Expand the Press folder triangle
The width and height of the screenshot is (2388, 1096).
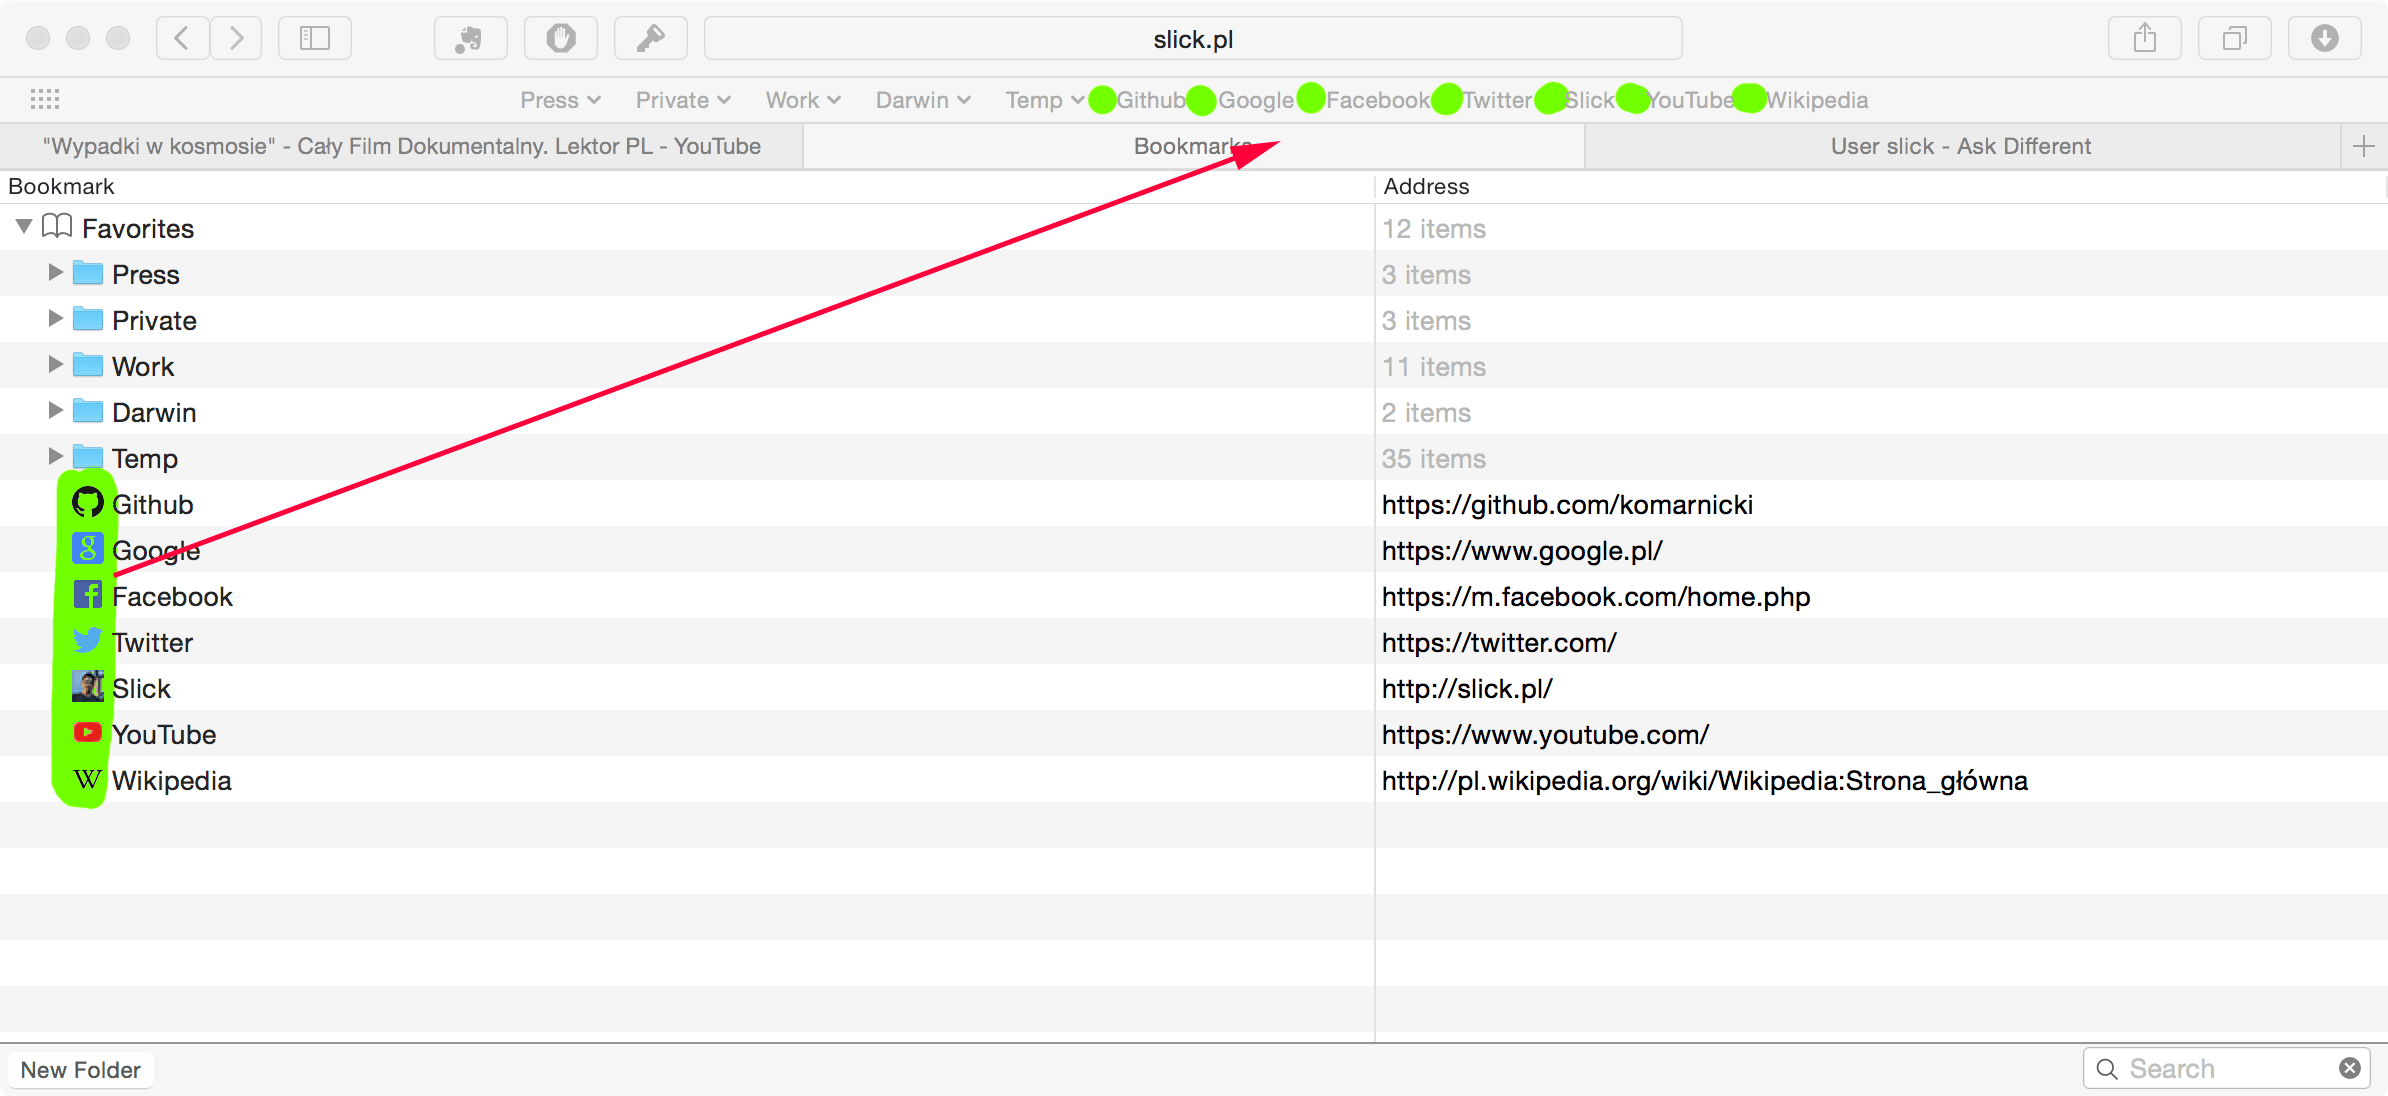click(x=55, y=273)
